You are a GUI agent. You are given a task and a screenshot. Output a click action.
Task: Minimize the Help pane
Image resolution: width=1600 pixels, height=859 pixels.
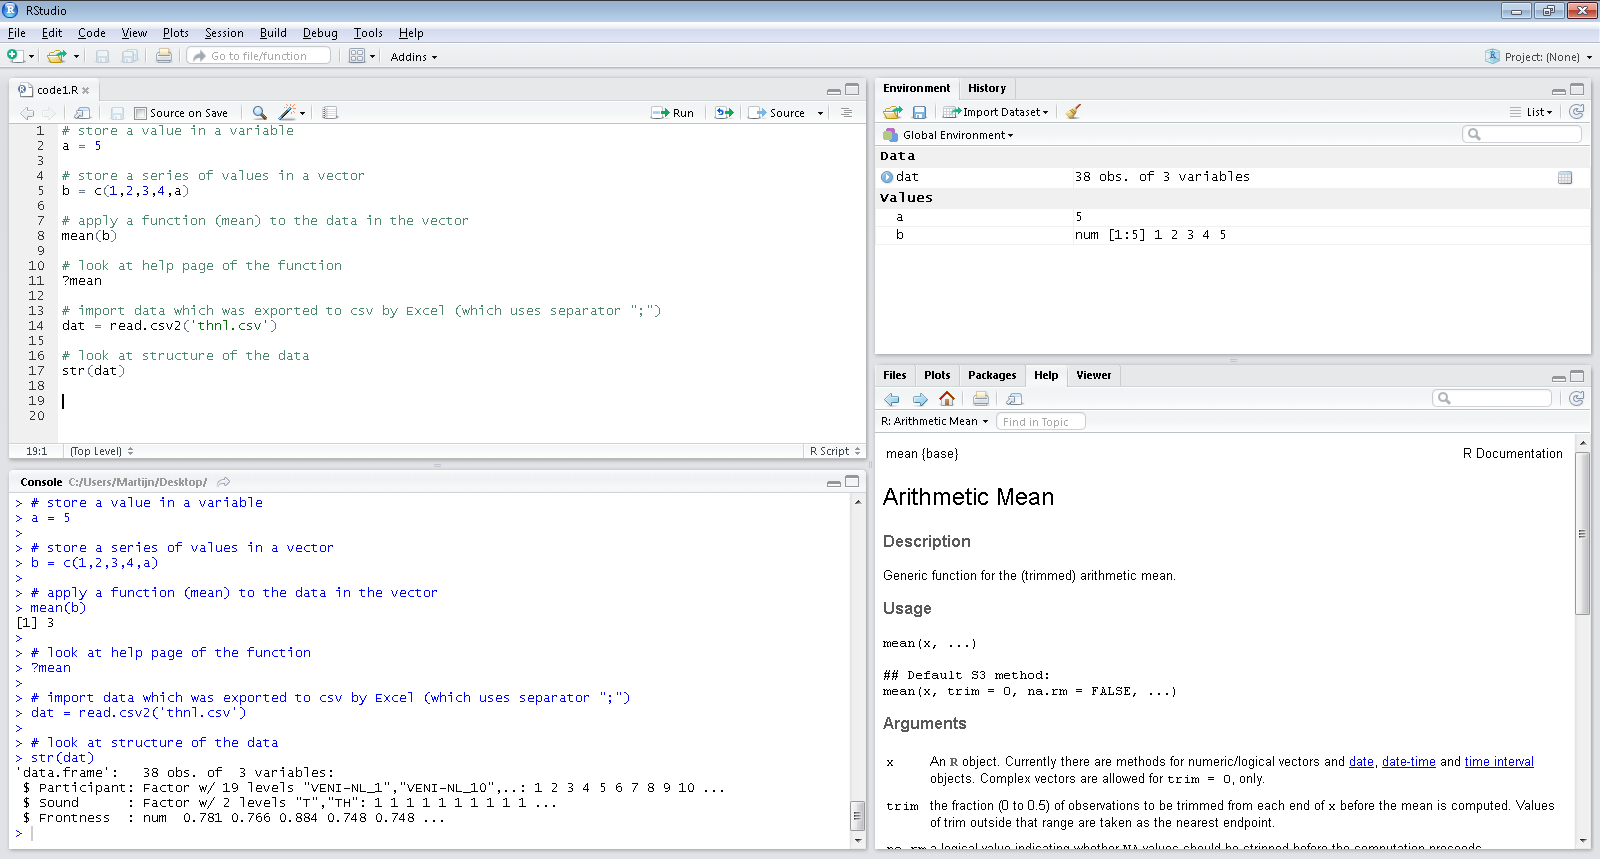click(1559, 377)
